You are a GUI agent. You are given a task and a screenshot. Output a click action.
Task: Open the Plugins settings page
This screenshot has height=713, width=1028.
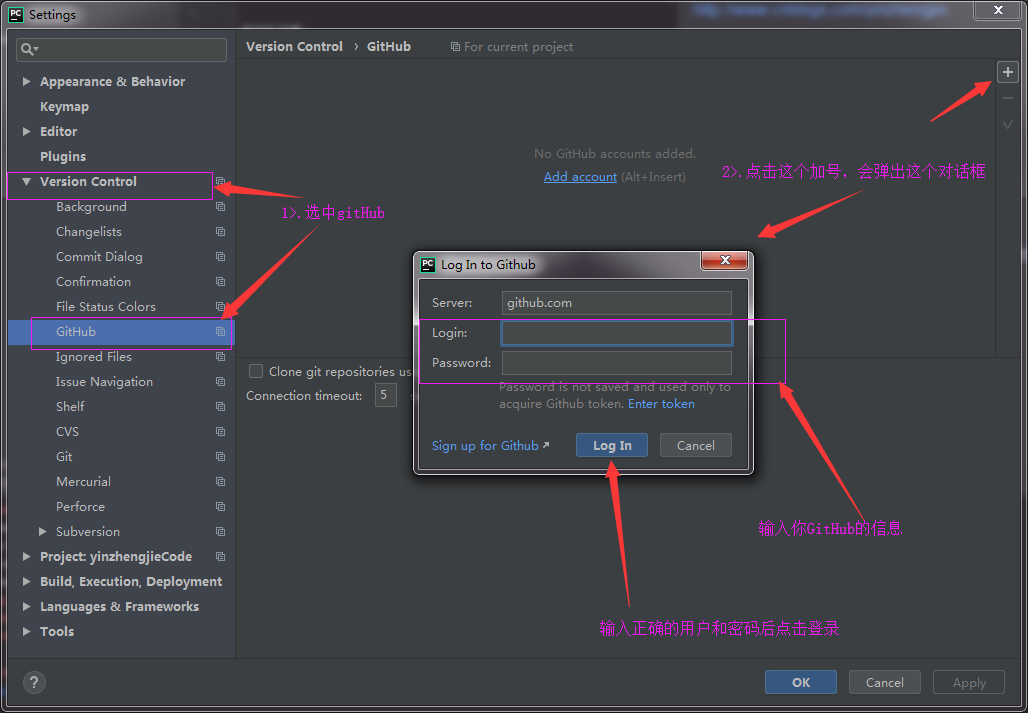tap(63, 157)
